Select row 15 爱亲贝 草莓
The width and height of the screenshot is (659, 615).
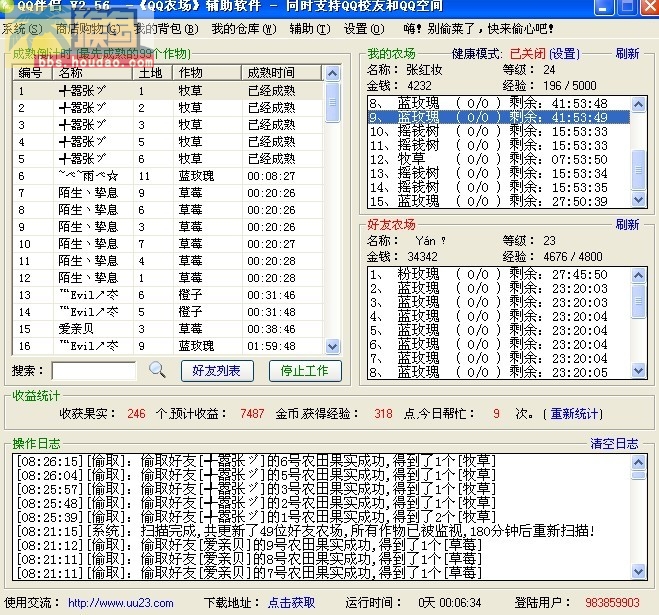pos(169,329)
